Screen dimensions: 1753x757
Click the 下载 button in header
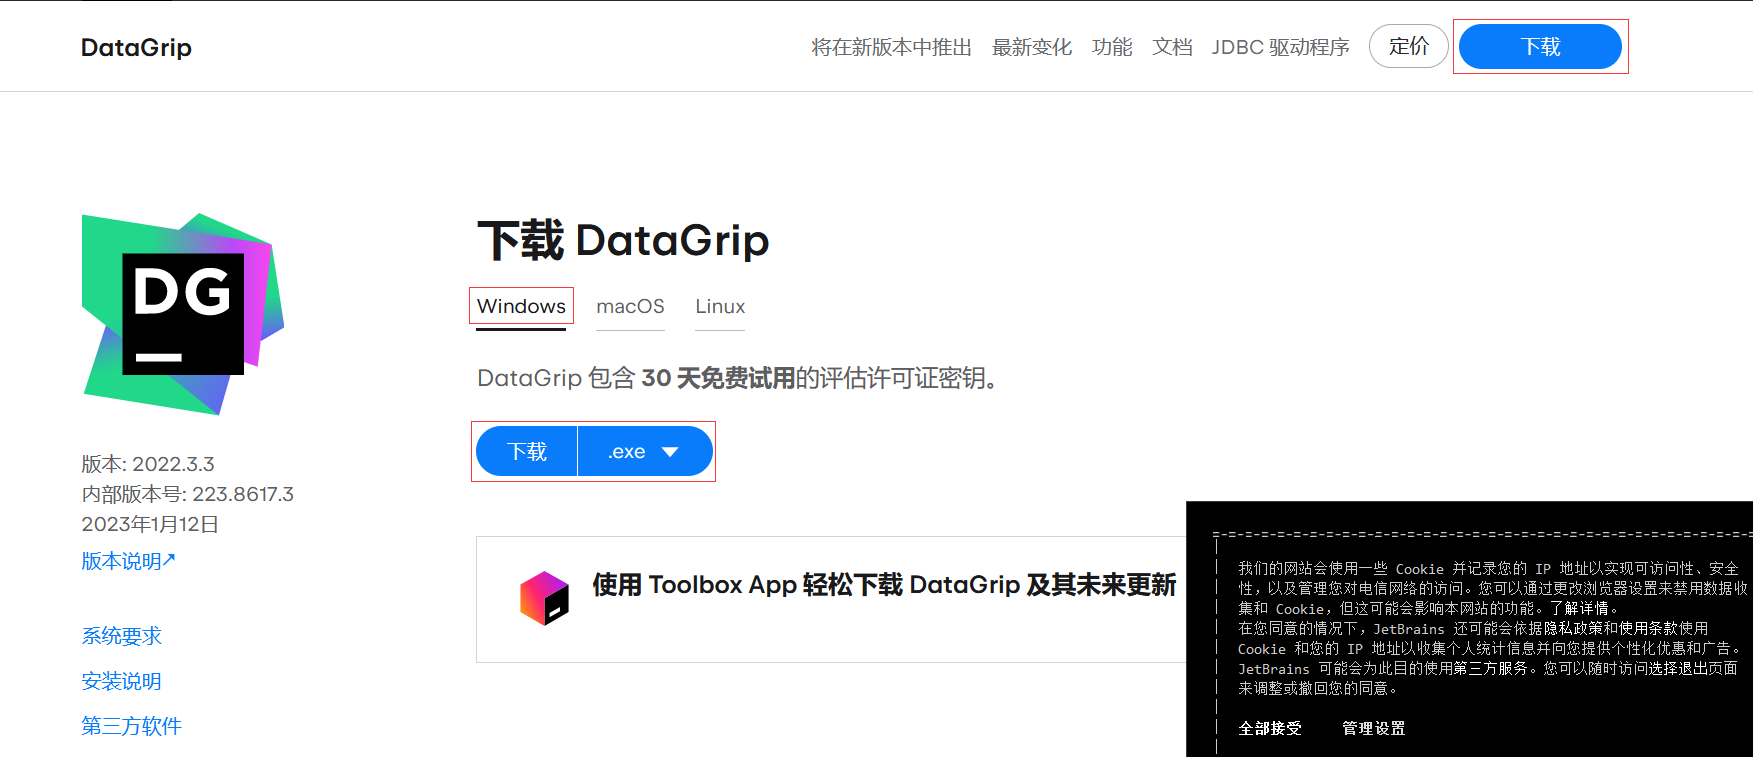coord(1540,47)
